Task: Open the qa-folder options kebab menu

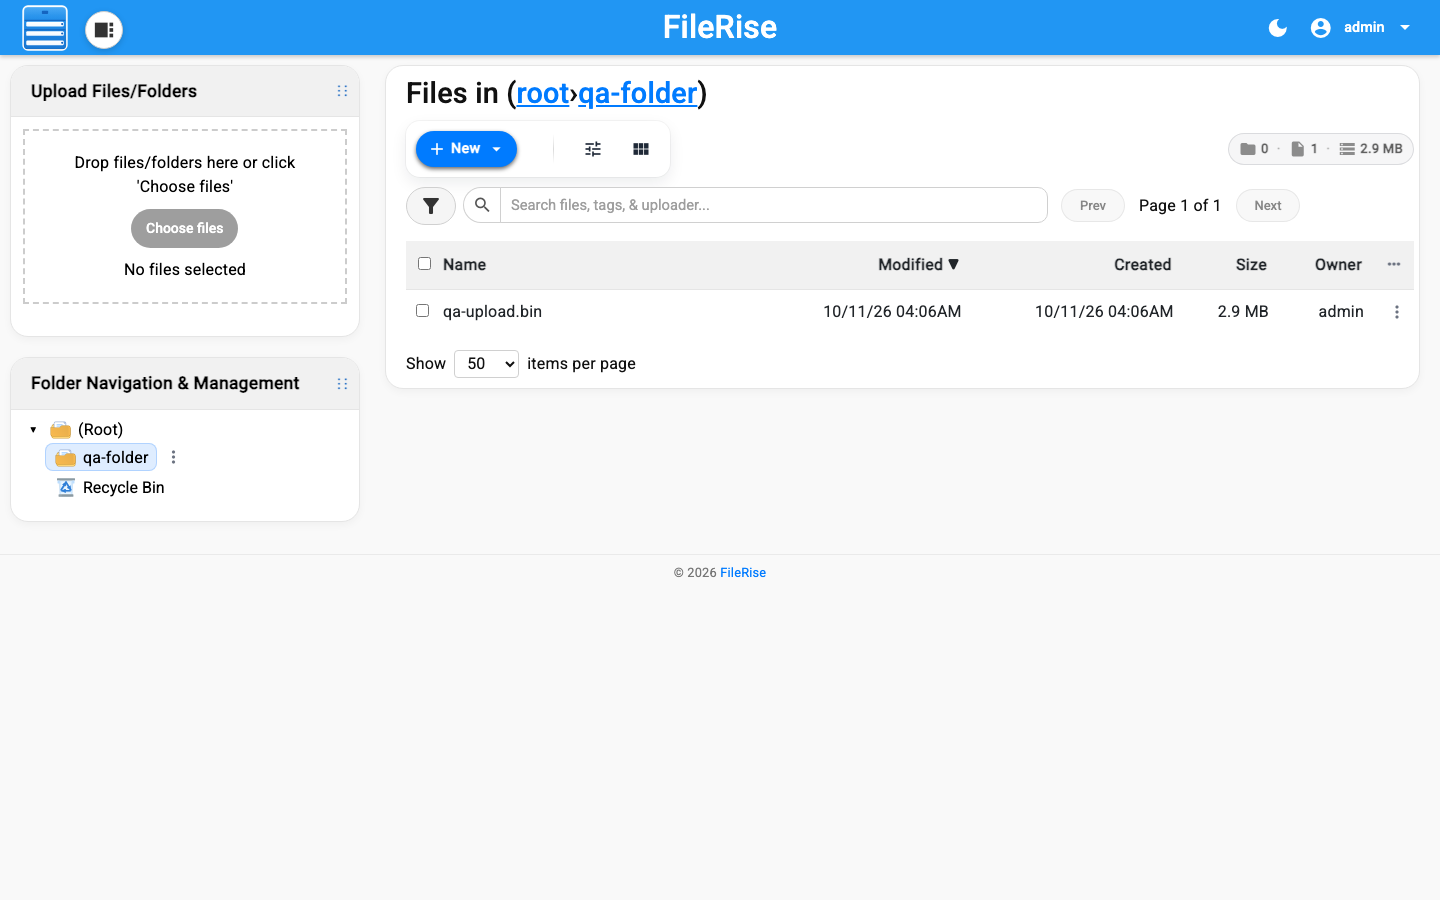Action: (174, 457)
